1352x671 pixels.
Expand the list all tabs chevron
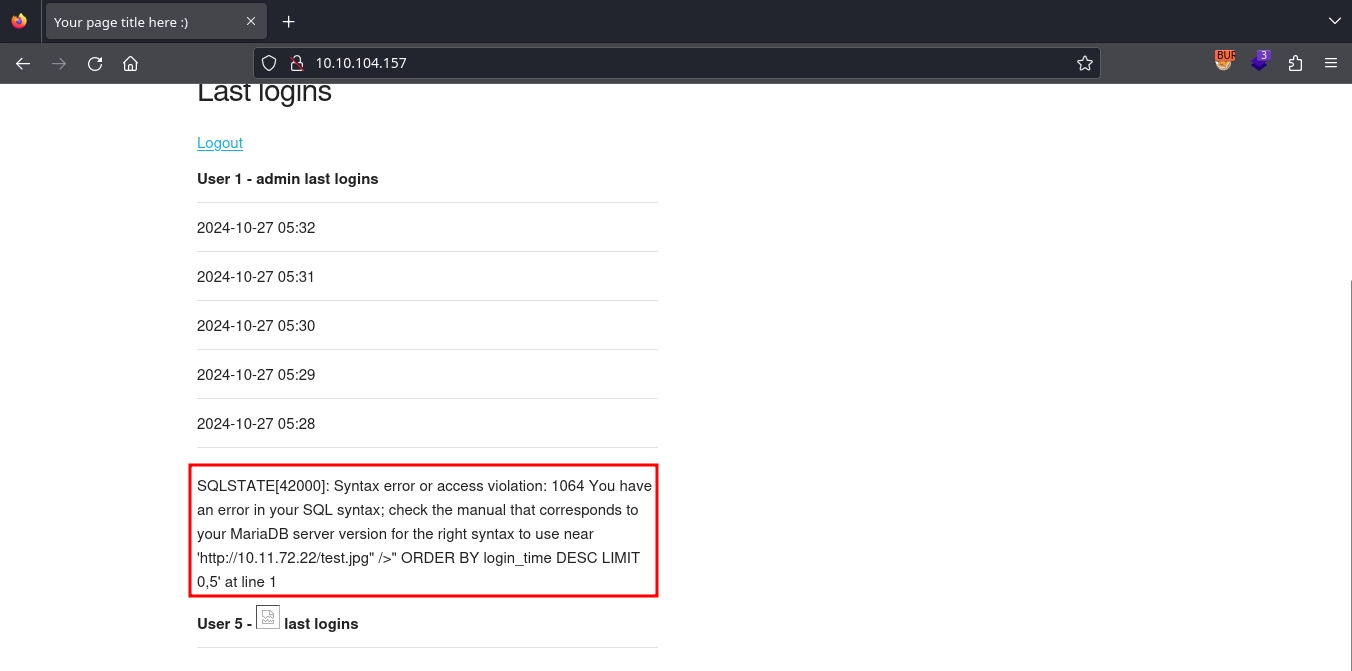[1334, 21]
